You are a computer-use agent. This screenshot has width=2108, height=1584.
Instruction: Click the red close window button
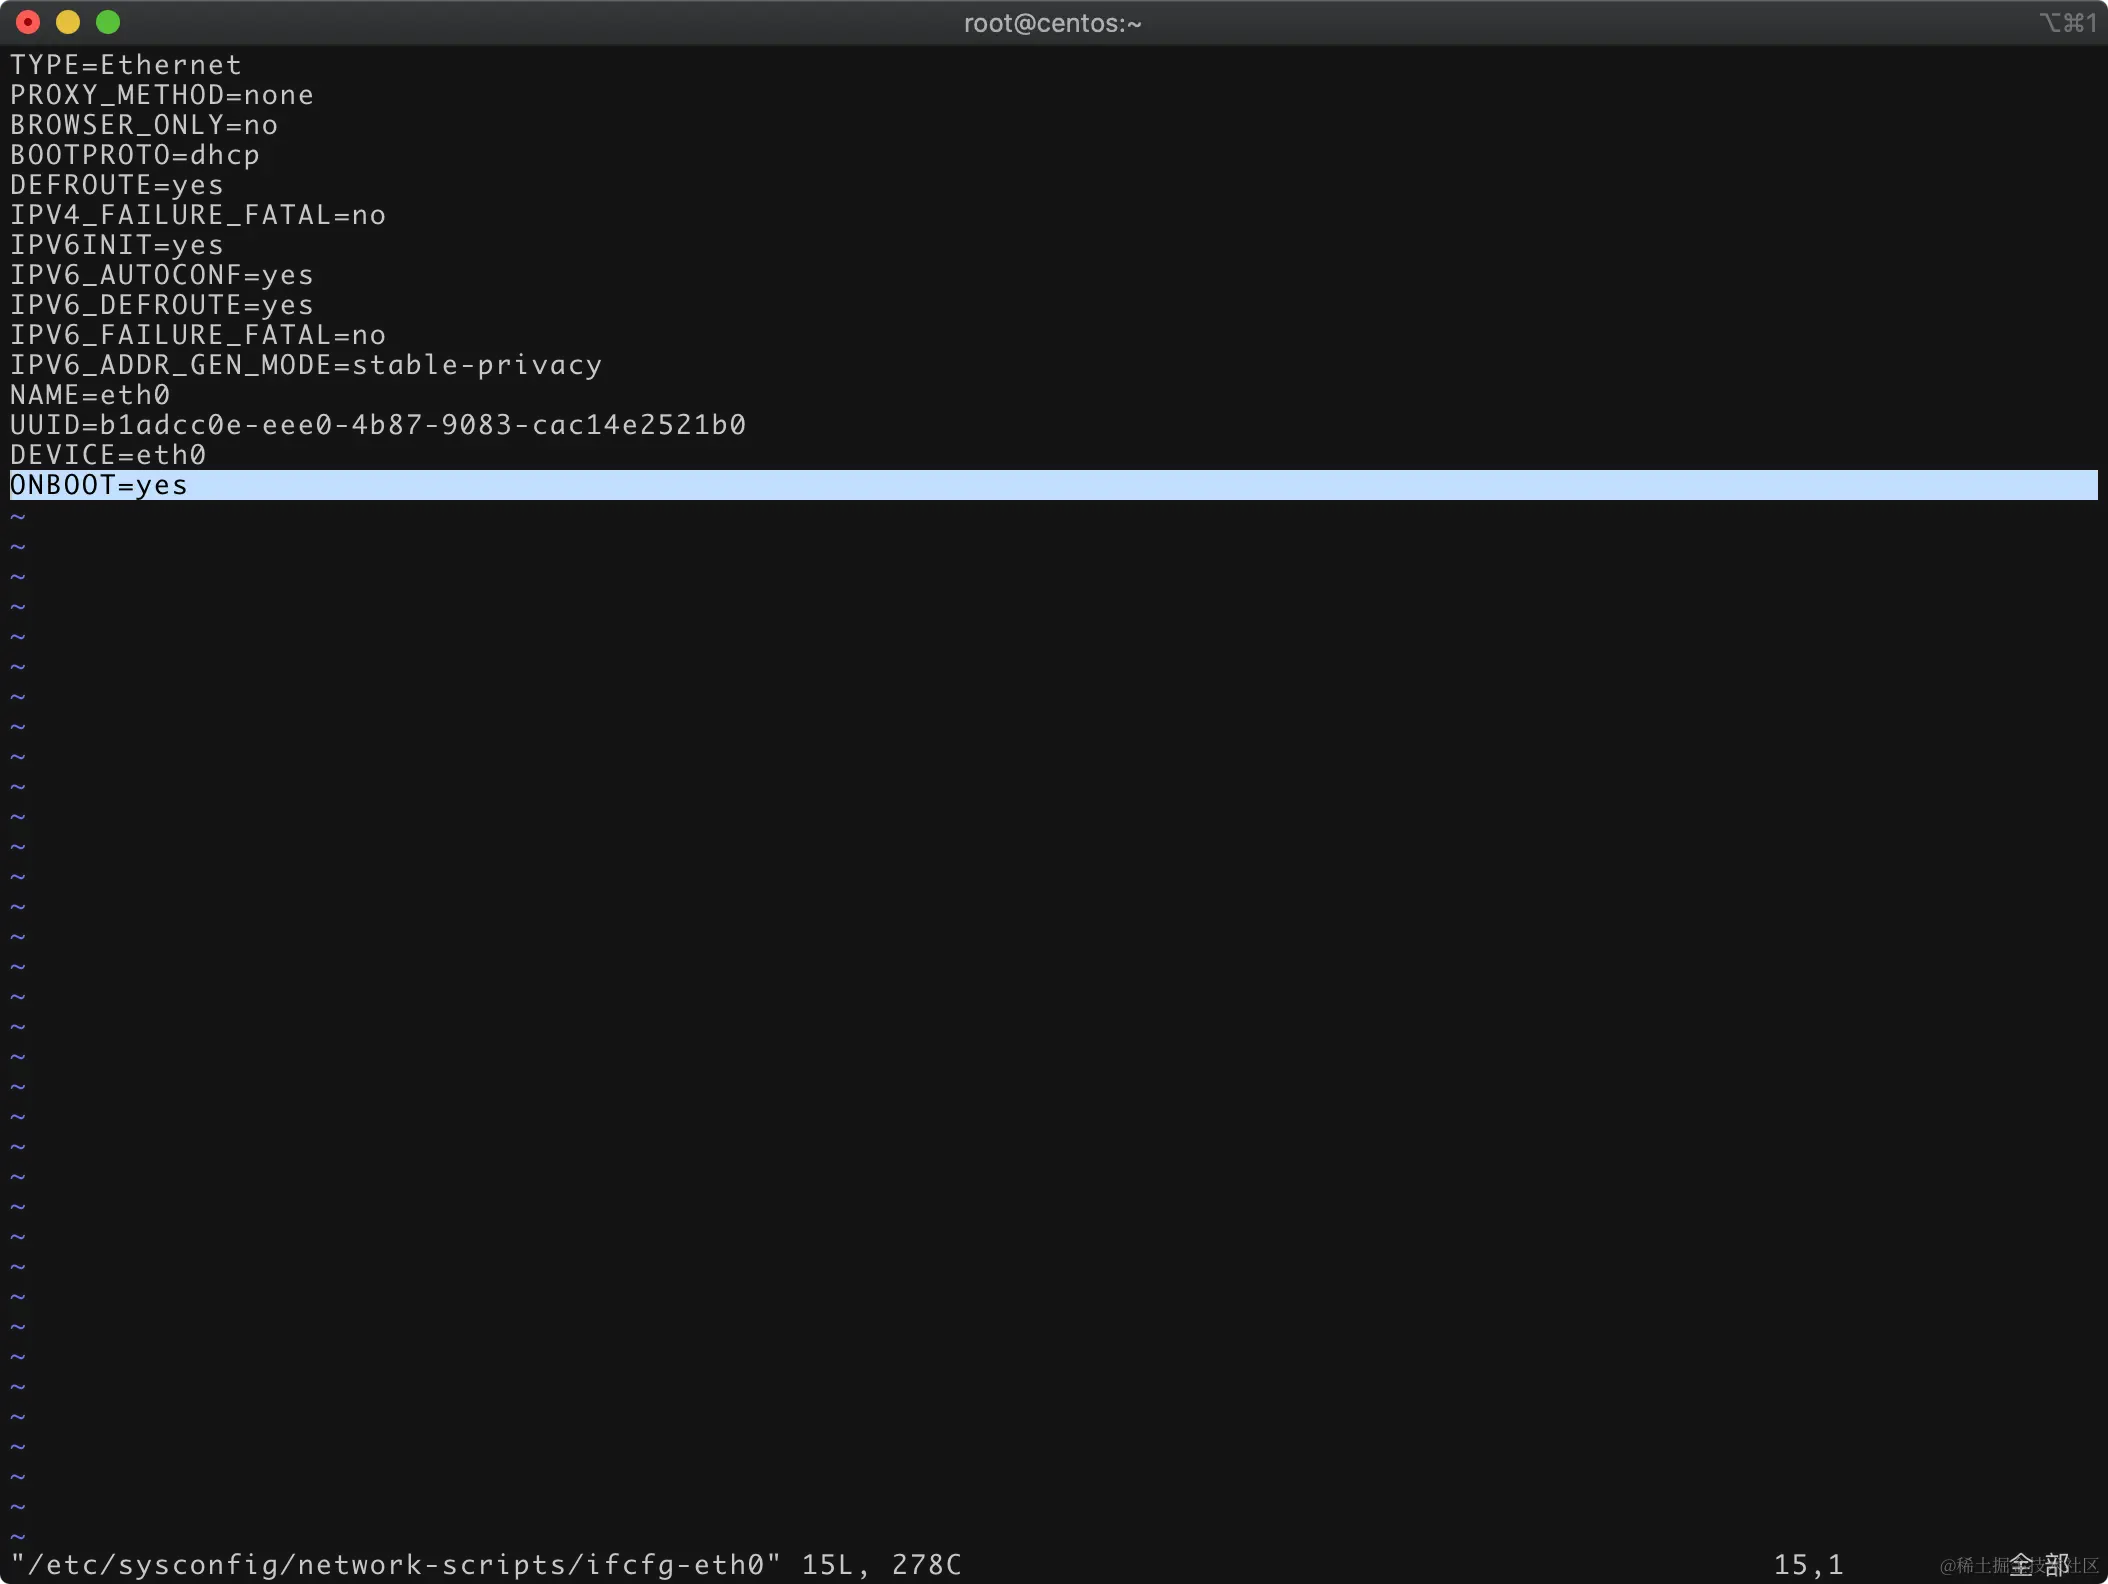click(28, 22)
